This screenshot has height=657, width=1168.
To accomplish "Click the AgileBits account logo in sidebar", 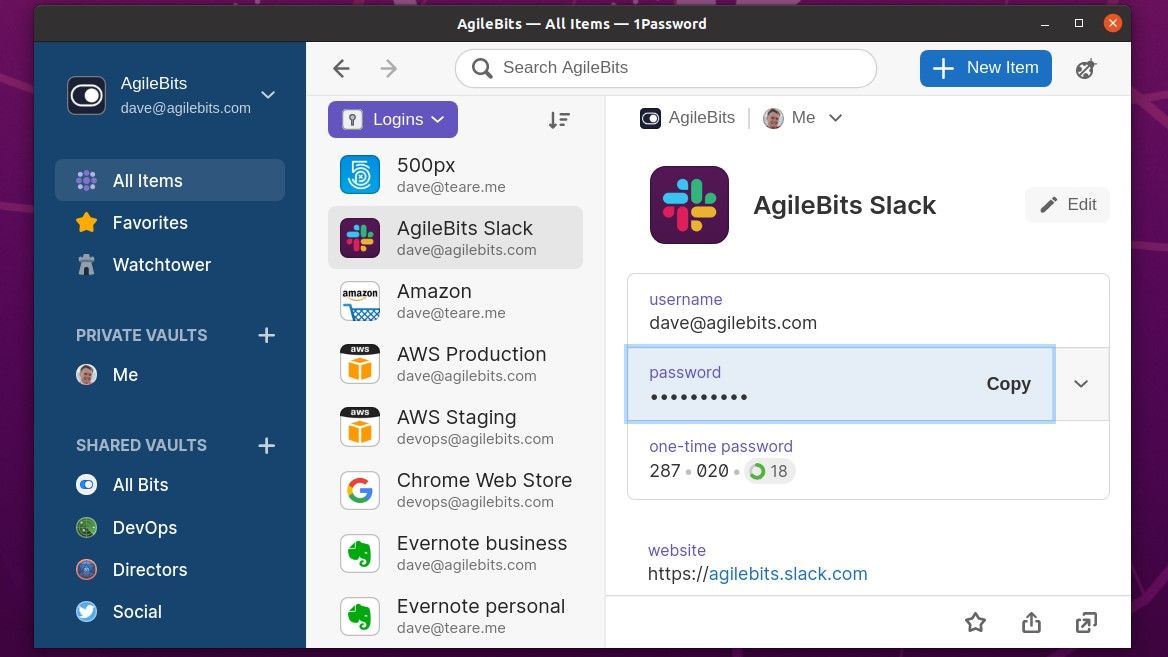I will pos(86,95).
